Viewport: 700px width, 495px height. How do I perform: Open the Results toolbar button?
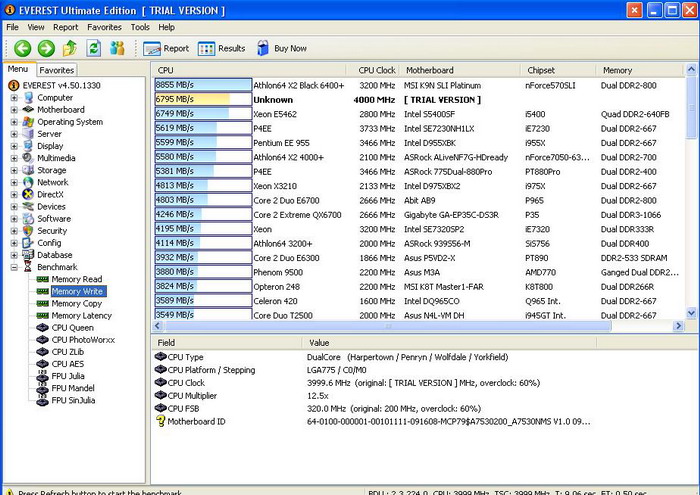click(221, 48)
